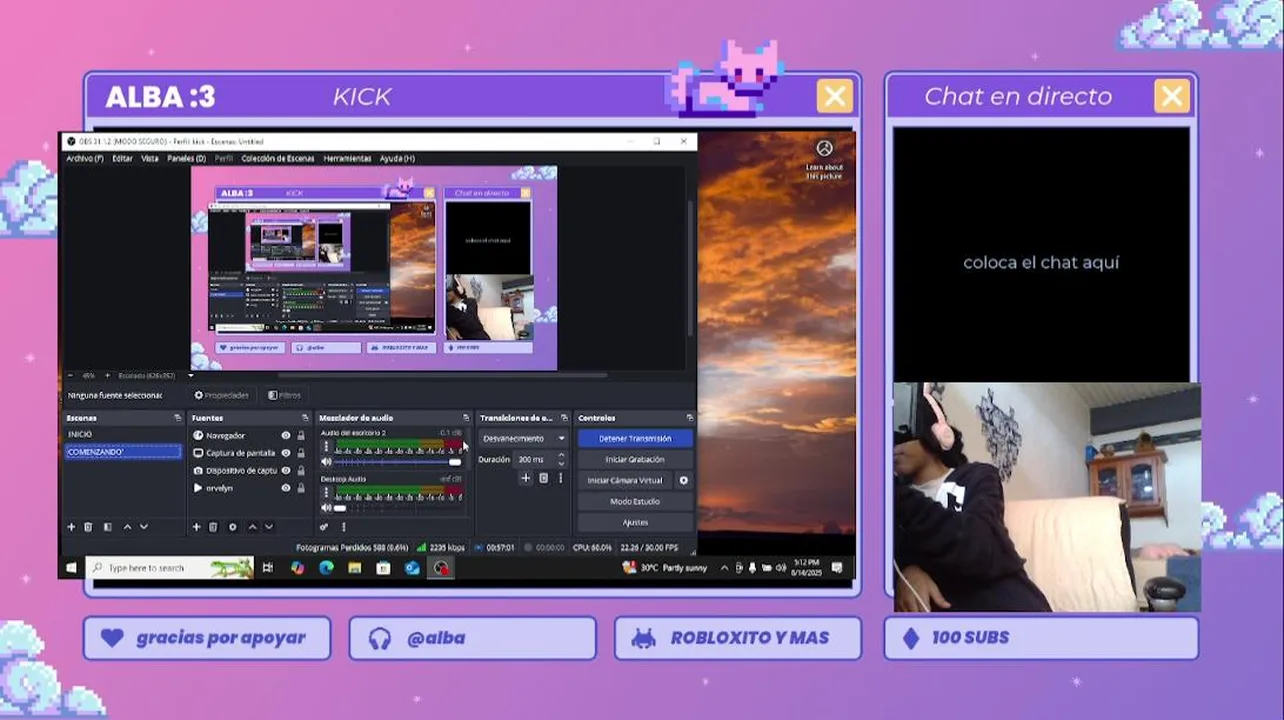This screenshot has height=720, width=1284.
Task: Move source down in Fuentes panel
Action: point(269,527)
